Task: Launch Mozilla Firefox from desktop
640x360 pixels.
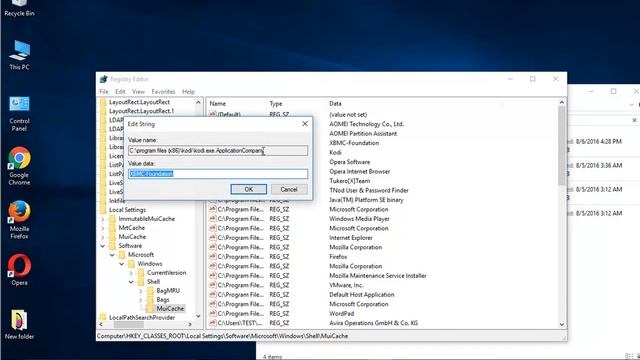Action: [x=19, y=220]
